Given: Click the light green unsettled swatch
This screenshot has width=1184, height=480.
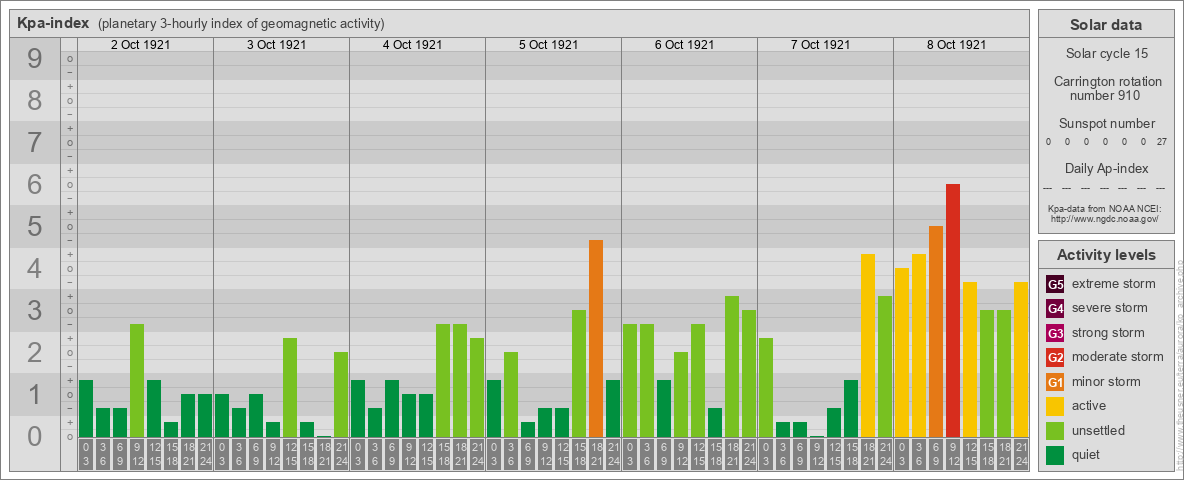Looking at the screenshot, I should [x=1055, y=430].
